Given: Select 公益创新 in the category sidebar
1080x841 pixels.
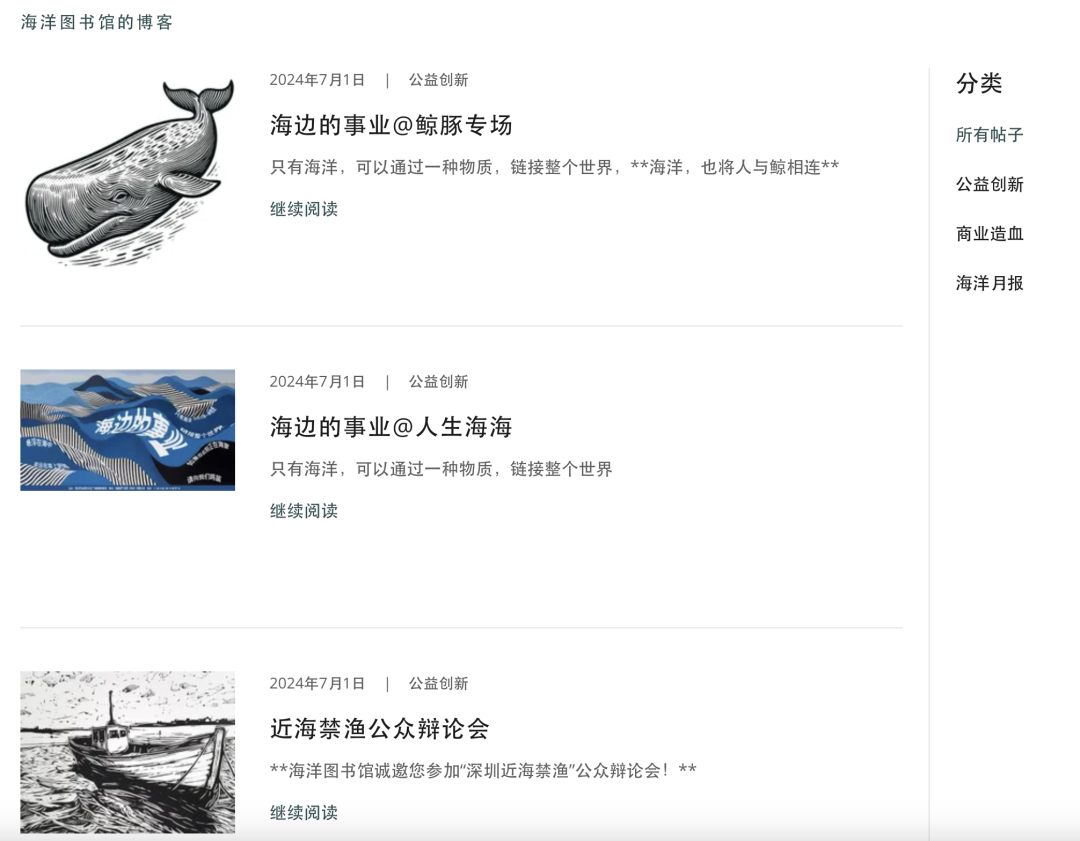Looking at the screenshot, I should (x=989, y=184).
